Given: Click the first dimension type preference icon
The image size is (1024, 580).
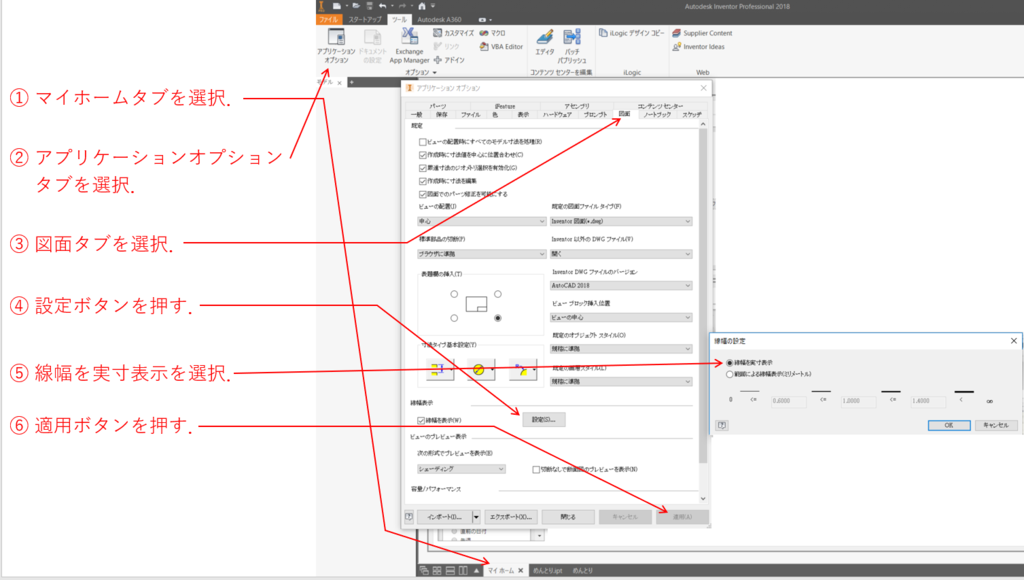Looking at the screenshot, I should [438, 370].
